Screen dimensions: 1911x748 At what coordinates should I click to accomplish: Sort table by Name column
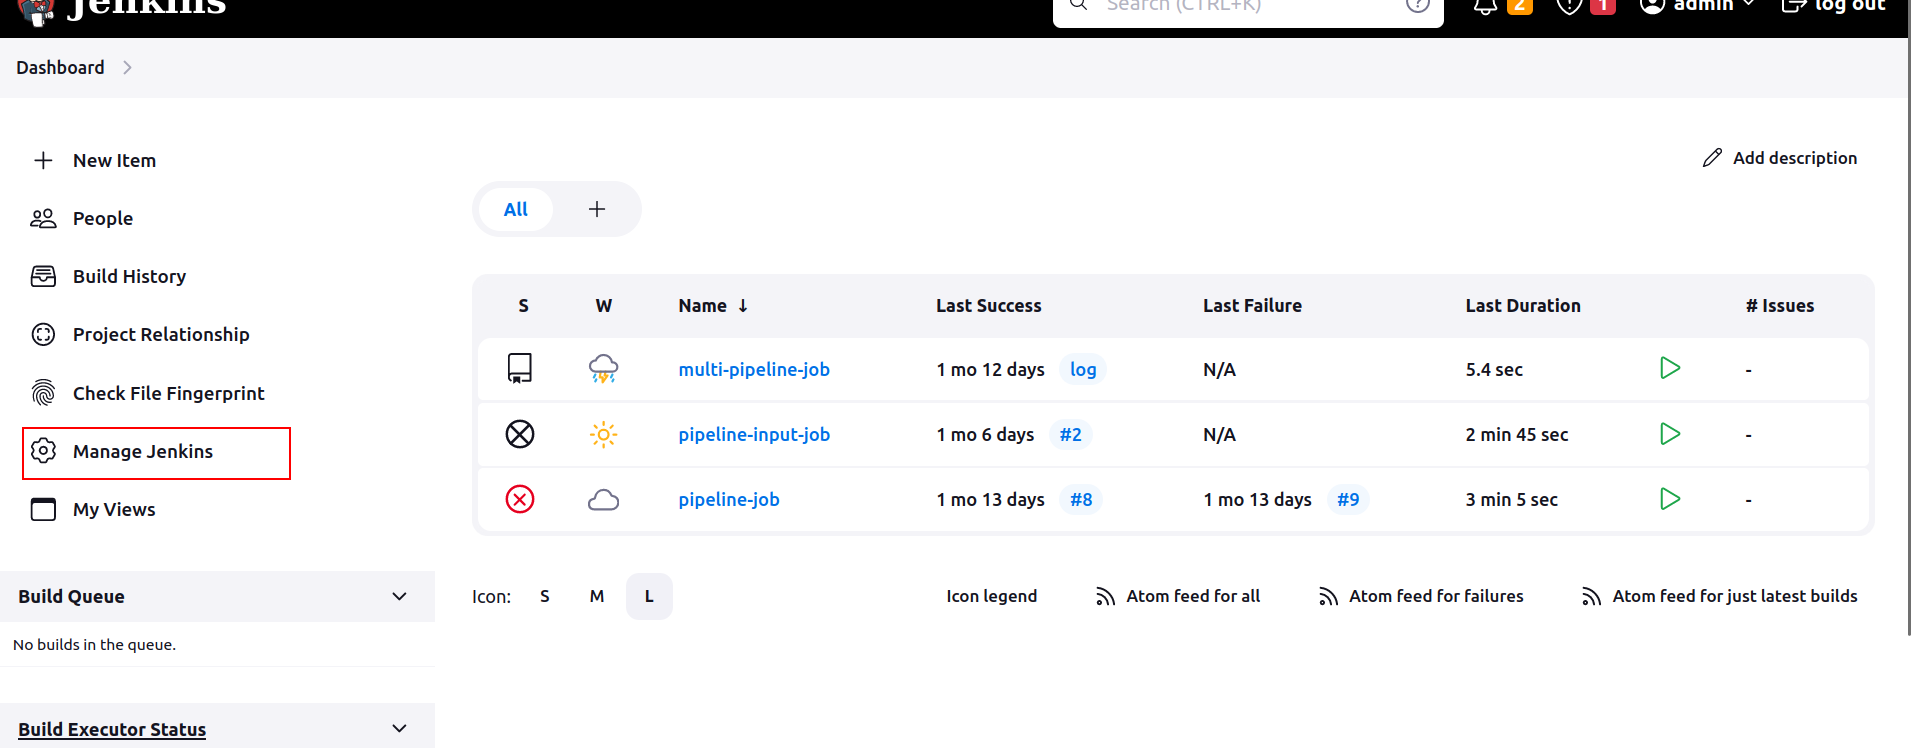point(713,306)
